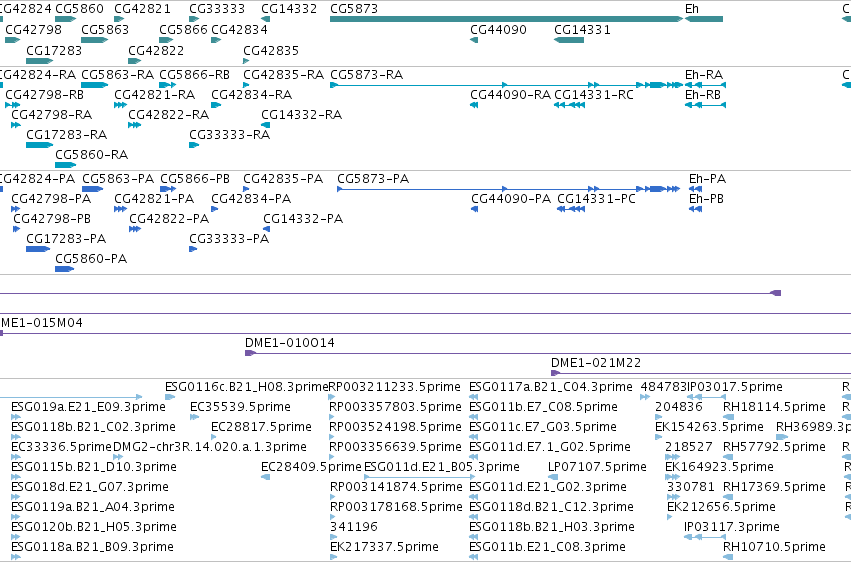The height and width of the screenshot is (562, 851).
Task: Select the CG44090 gene label
Action: point(498,29)
